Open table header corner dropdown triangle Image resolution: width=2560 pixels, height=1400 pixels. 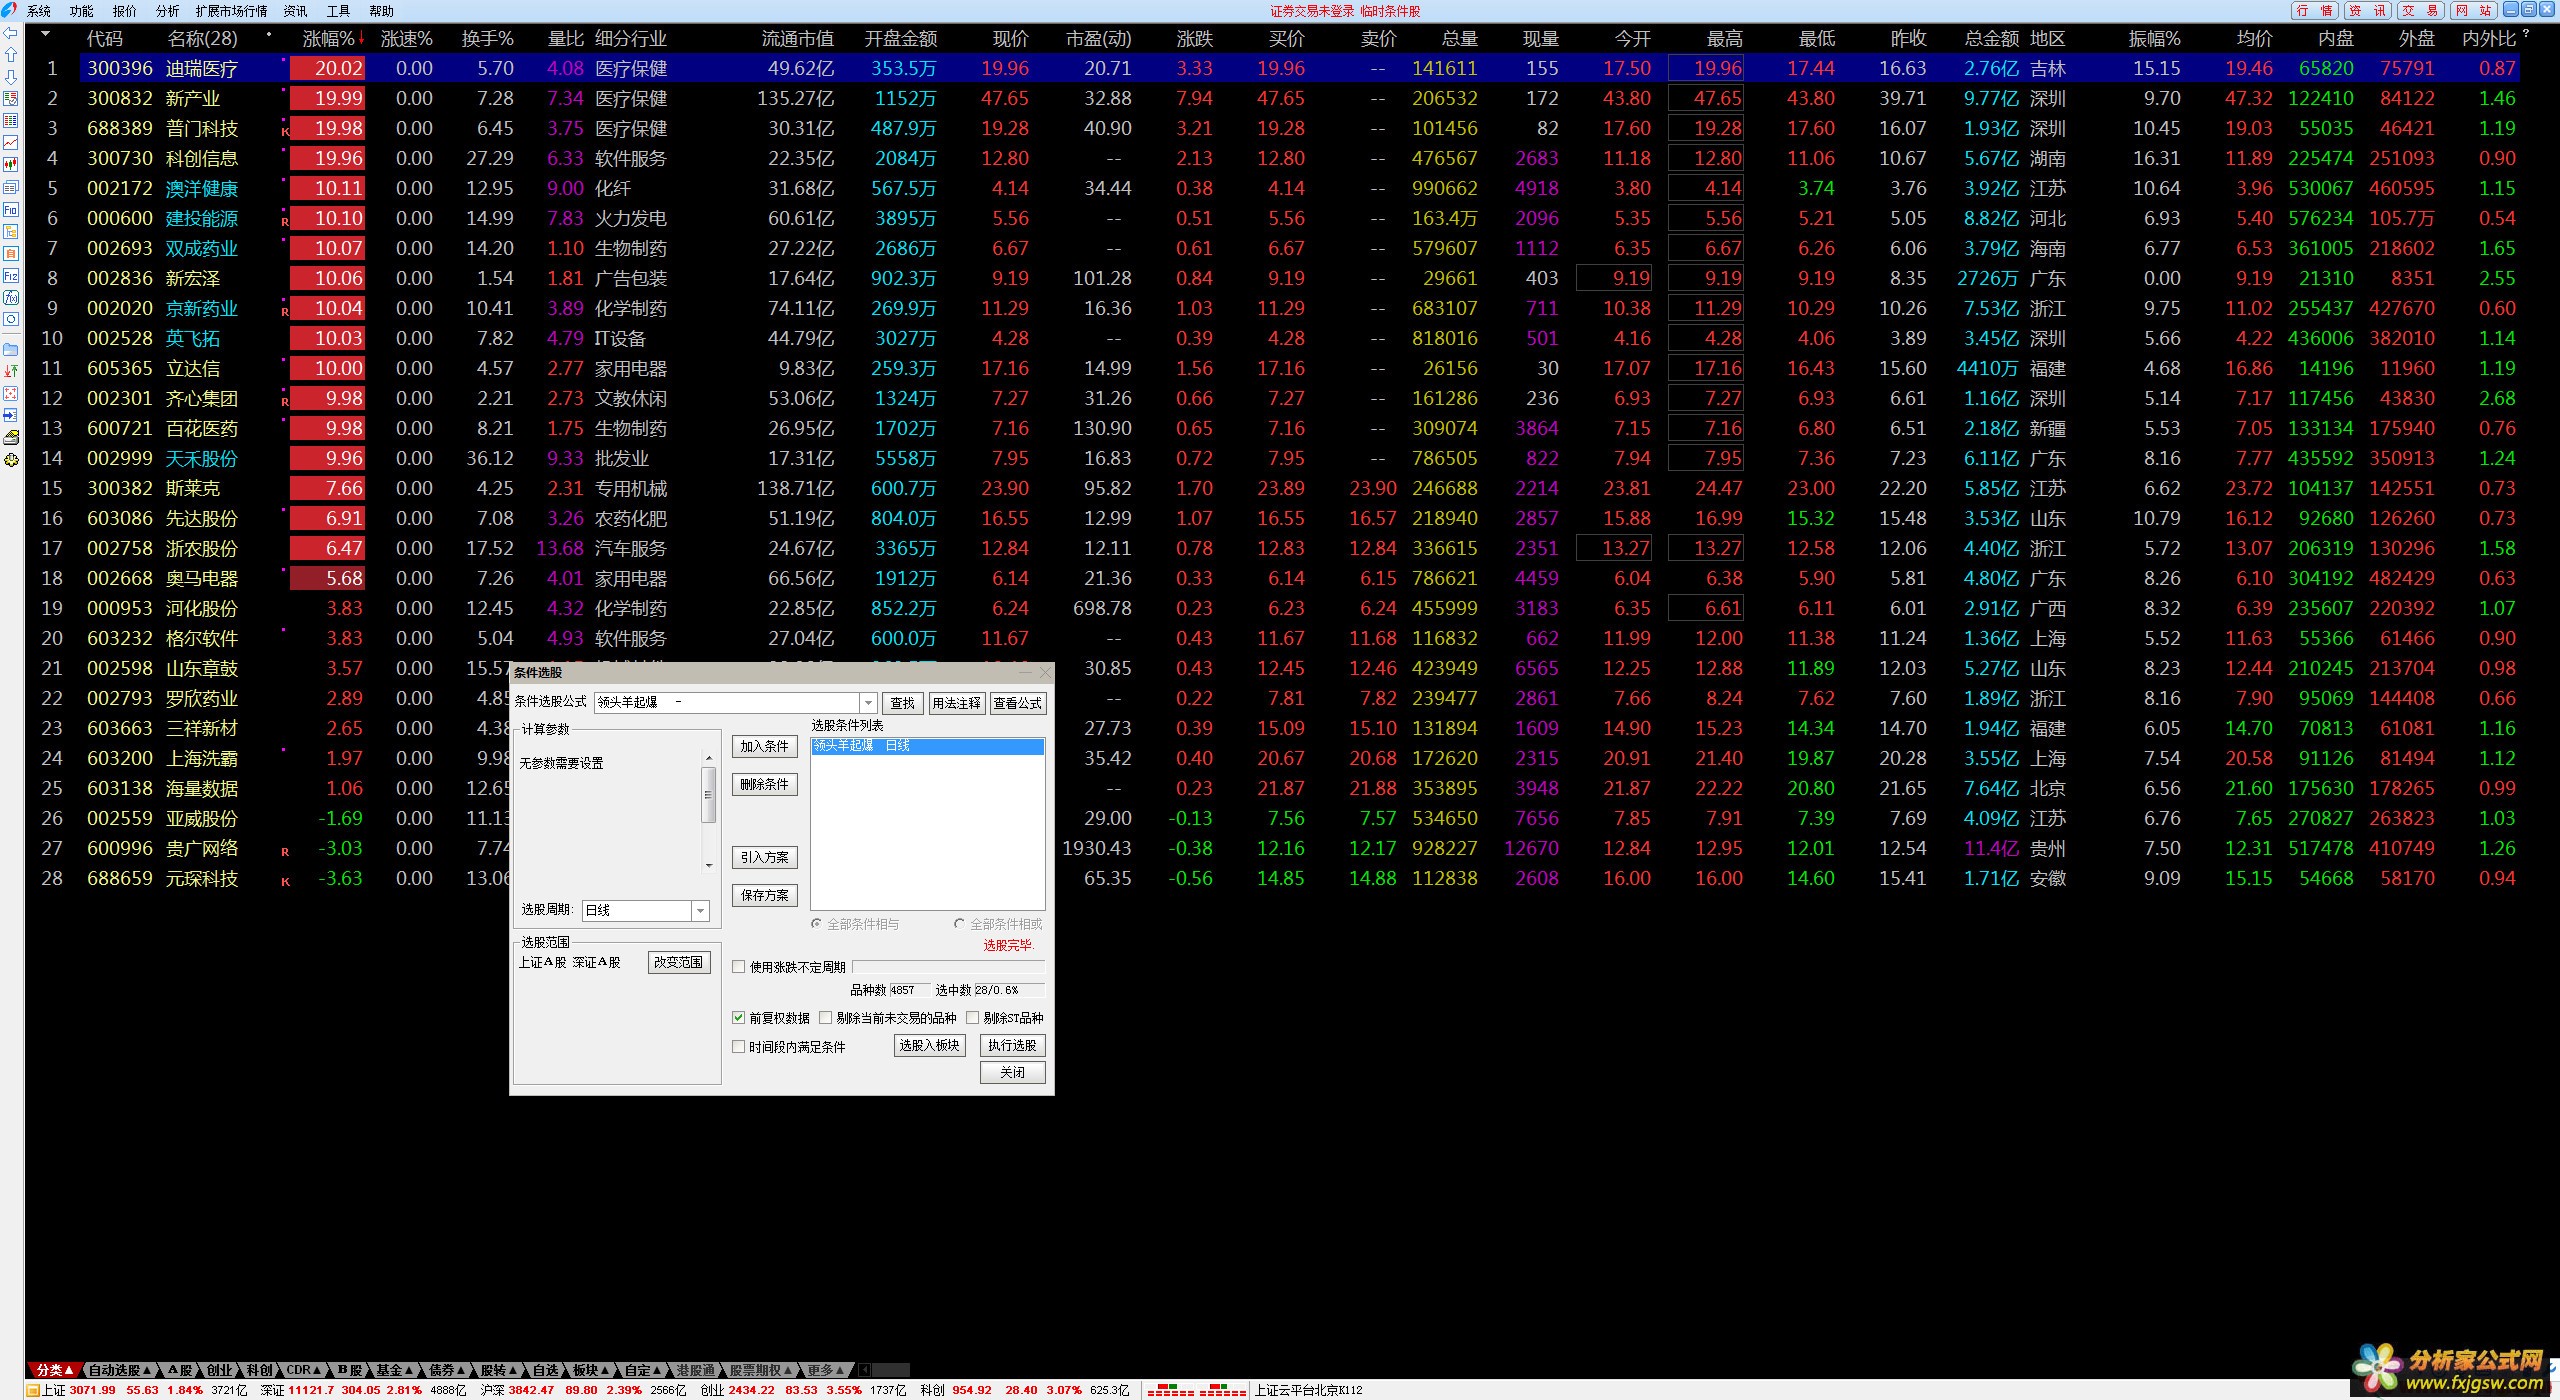tap(45, 34)
